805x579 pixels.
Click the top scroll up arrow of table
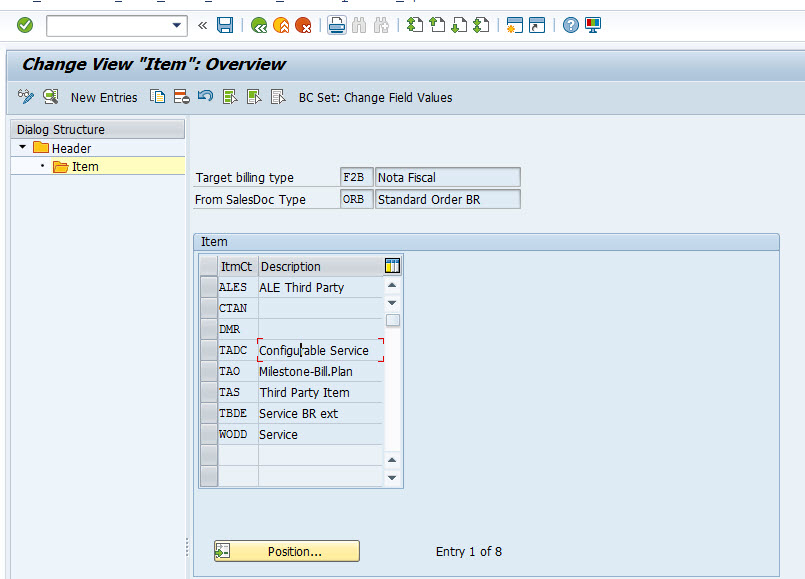392,285
